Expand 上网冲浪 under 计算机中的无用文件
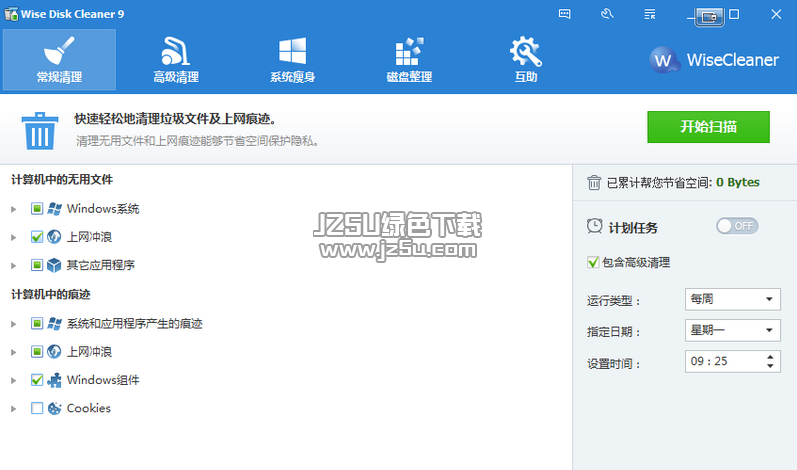Screen dimensions: 797x470 tap(14, 237)
